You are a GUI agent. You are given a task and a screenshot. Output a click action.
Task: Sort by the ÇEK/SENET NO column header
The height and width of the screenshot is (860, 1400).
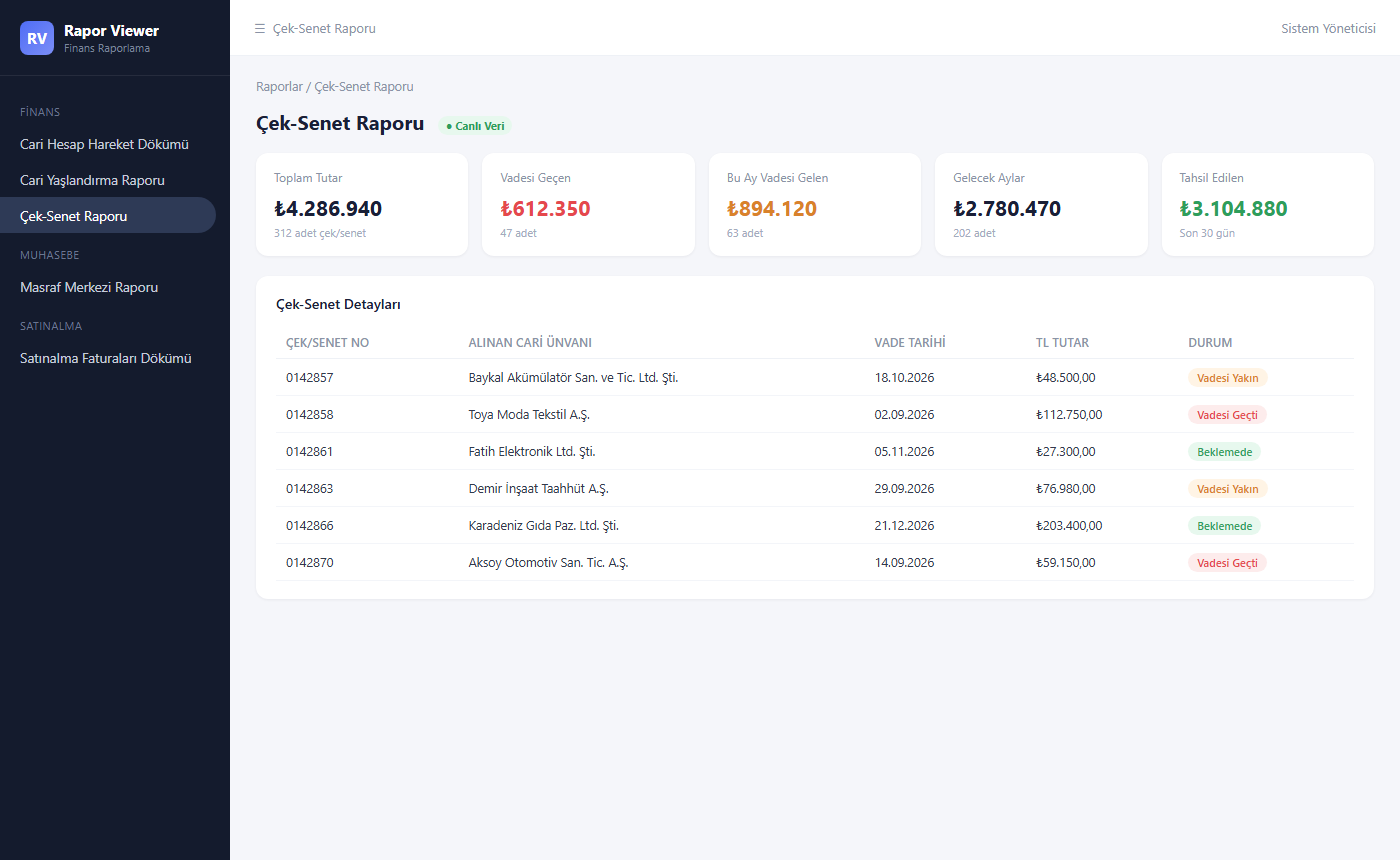pos(327,343)
